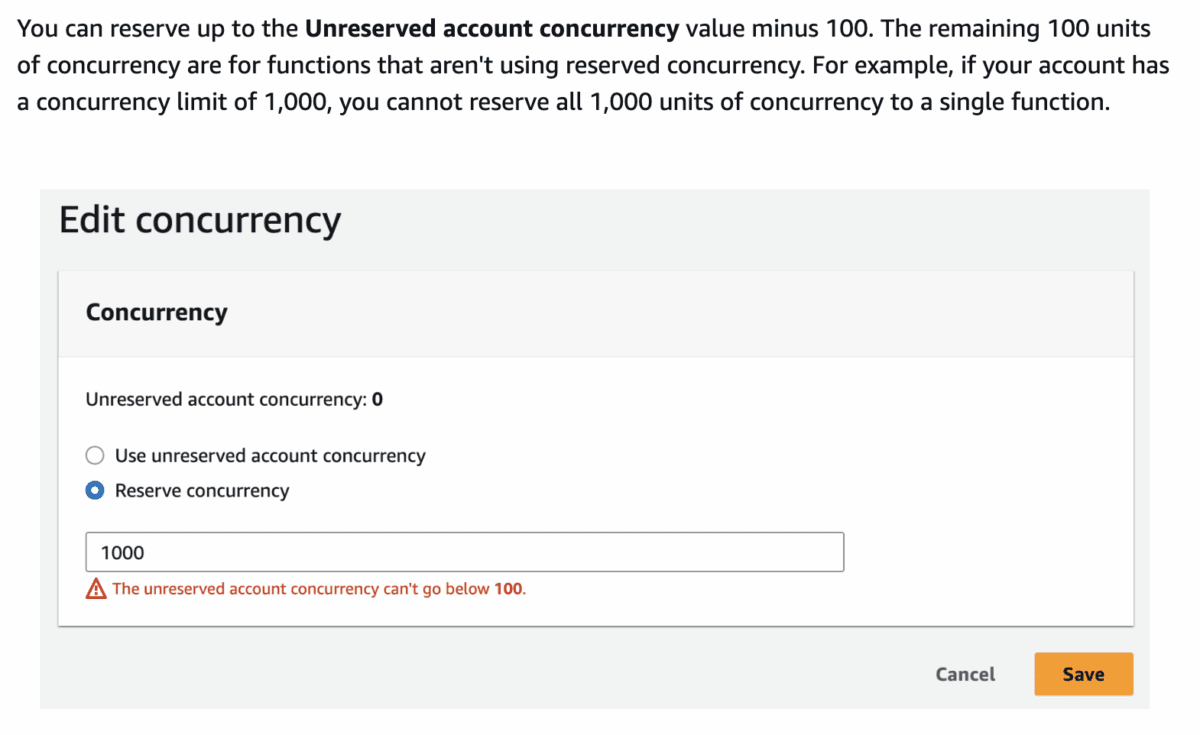The width and height of the screenshot is (1200, 735).
Task: Click the empty radio circle above Reserve concurrency
Action: pyautogui.click(x=94, y=455)
